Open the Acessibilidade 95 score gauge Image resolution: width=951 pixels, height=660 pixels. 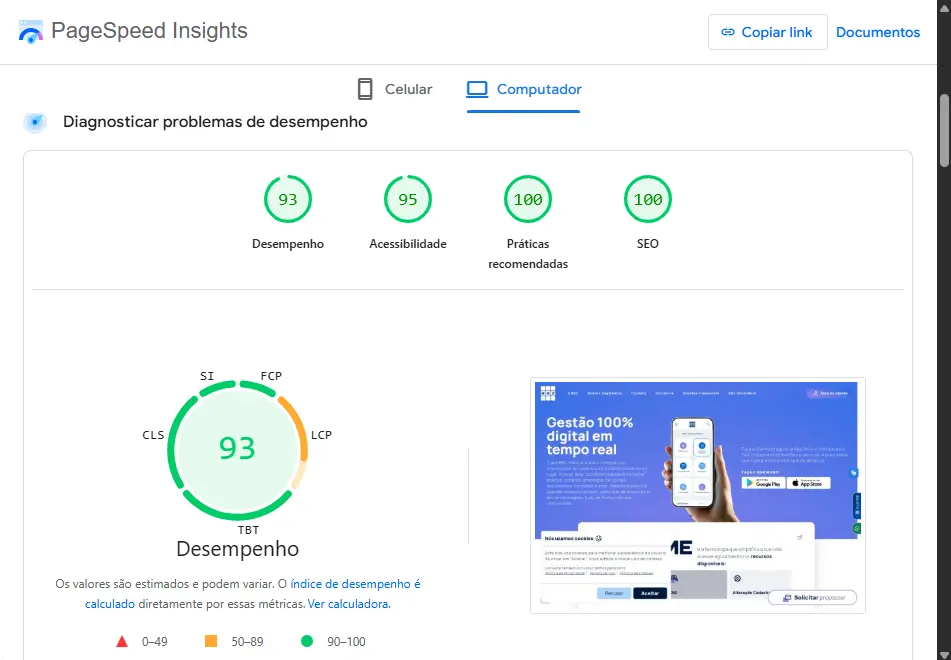408,200
